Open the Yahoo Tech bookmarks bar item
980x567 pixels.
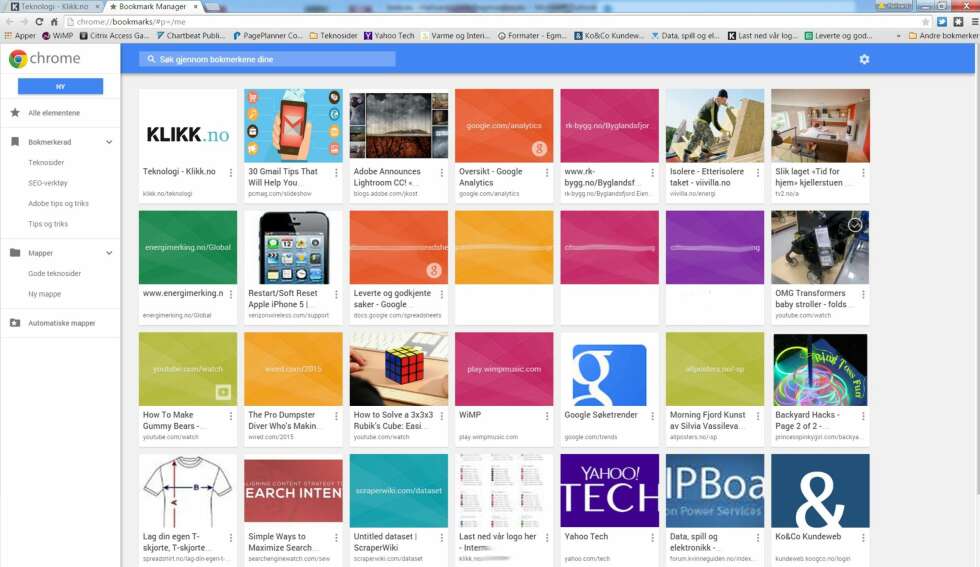(x=389, y=36)
